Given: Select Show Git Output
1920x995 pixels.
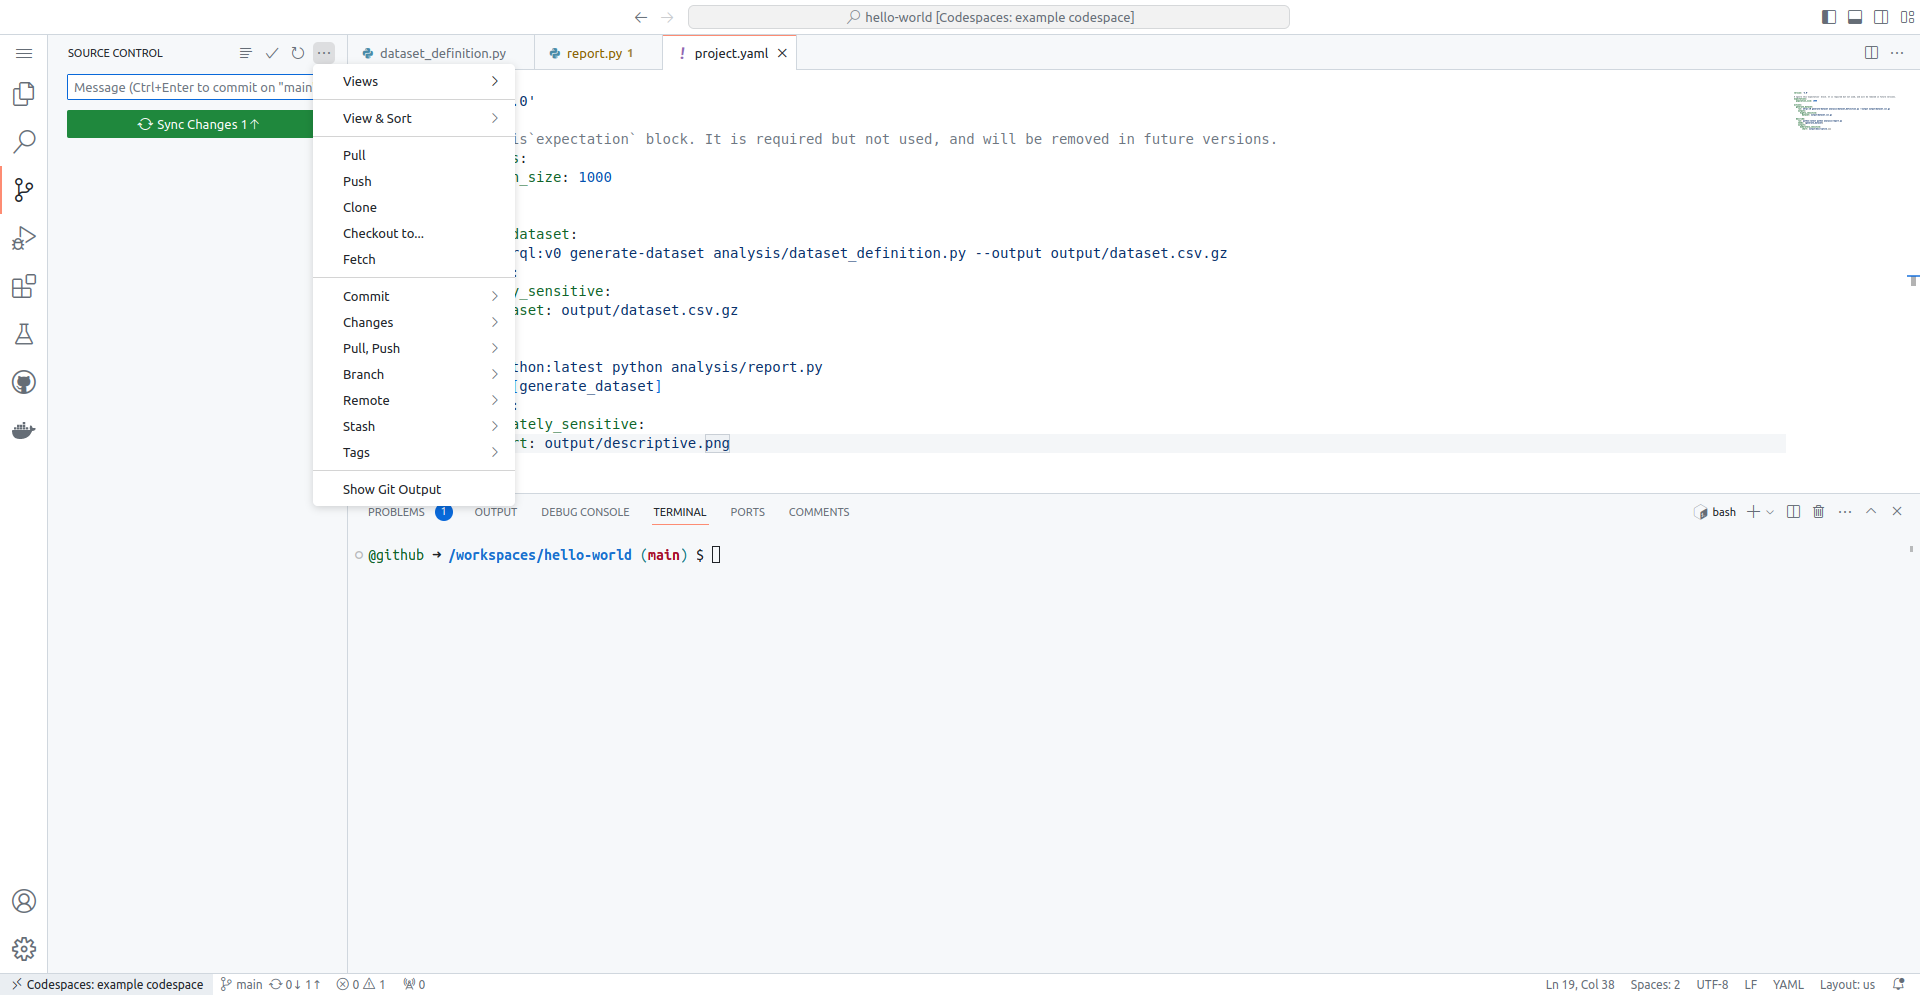Looking at the screenshot, I should pyautogui.click(x=414, y=490).
